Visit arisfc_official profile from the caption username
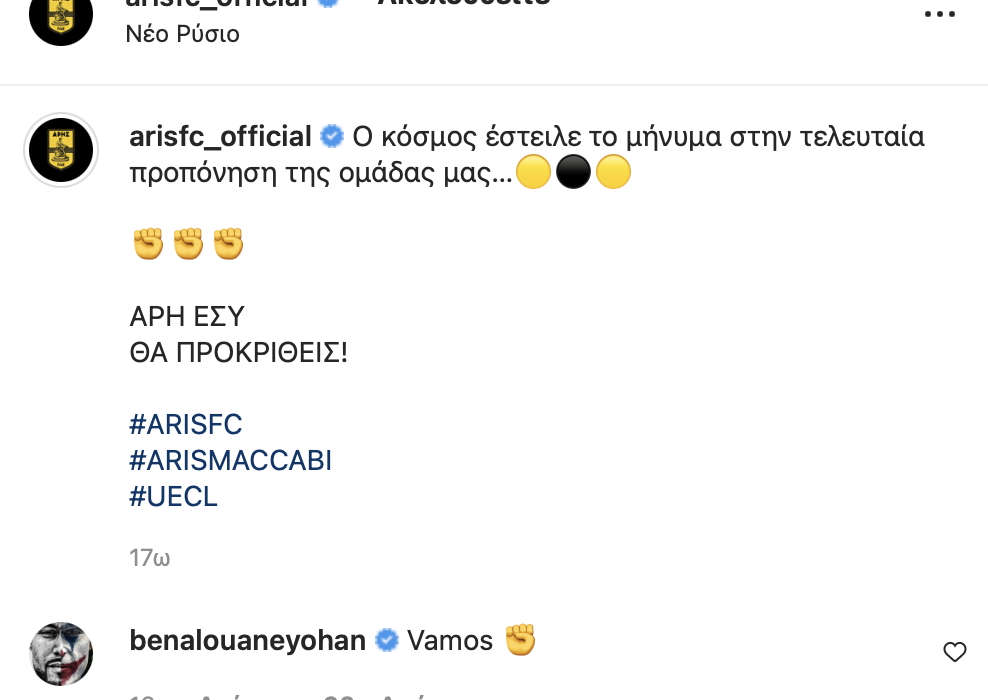This screenshot has width=988, height=700. tap(221, 137)
